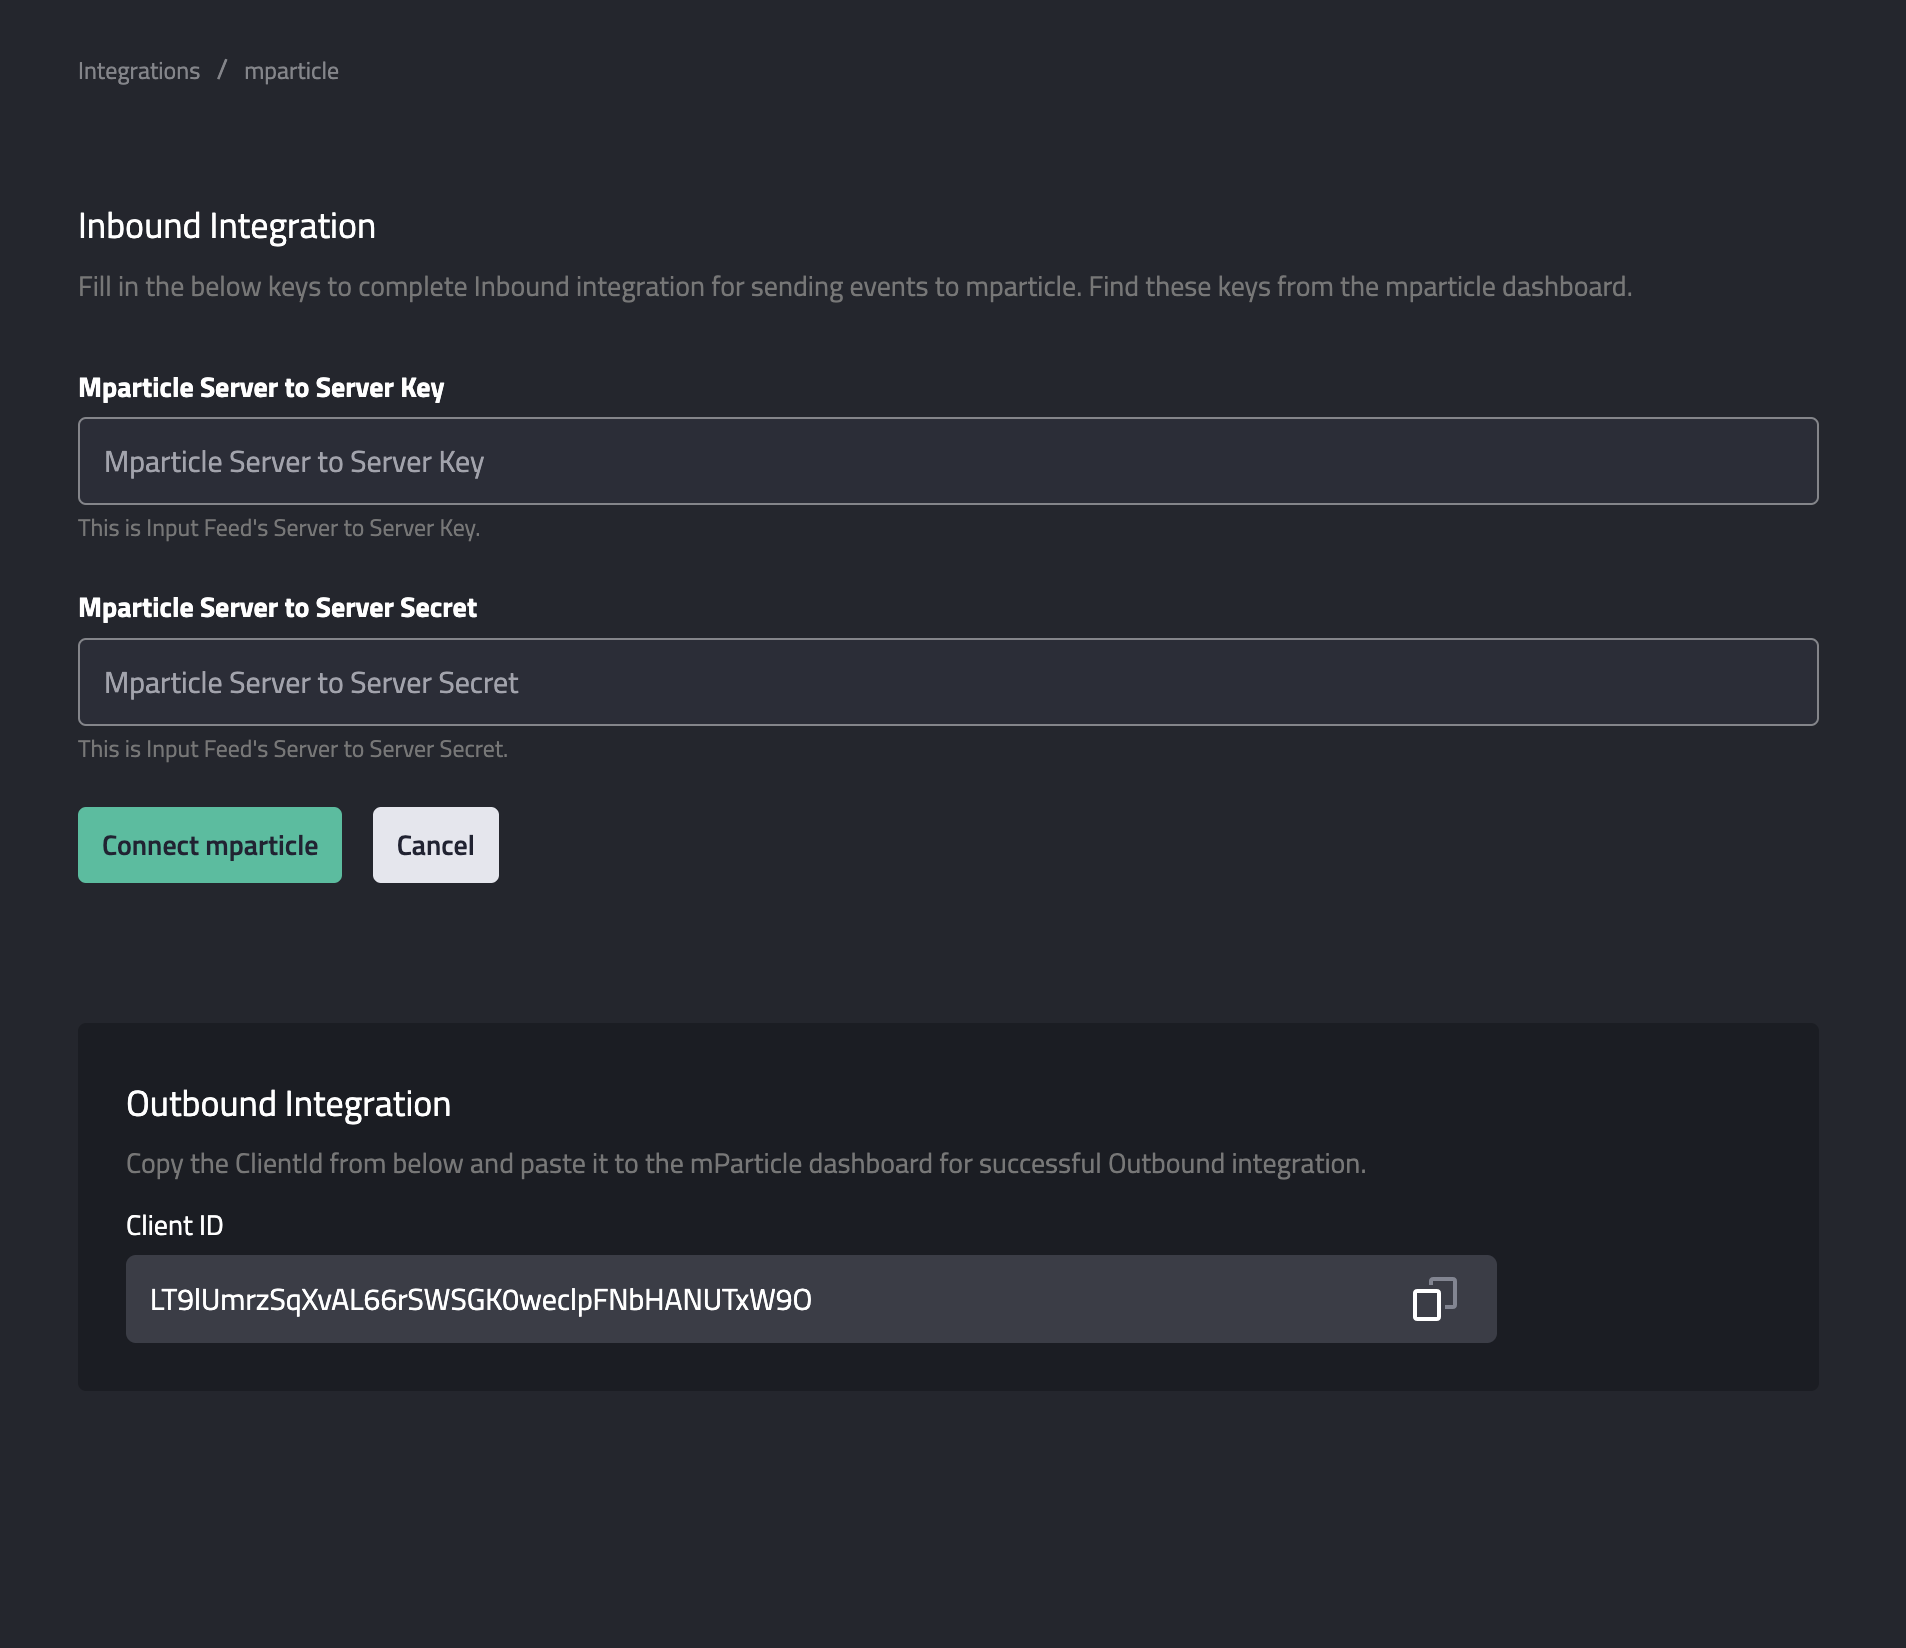Open the Integrations breadcrumb link
The height and width of the screenshot is (1648, 1906).
(x=139, y=71)
